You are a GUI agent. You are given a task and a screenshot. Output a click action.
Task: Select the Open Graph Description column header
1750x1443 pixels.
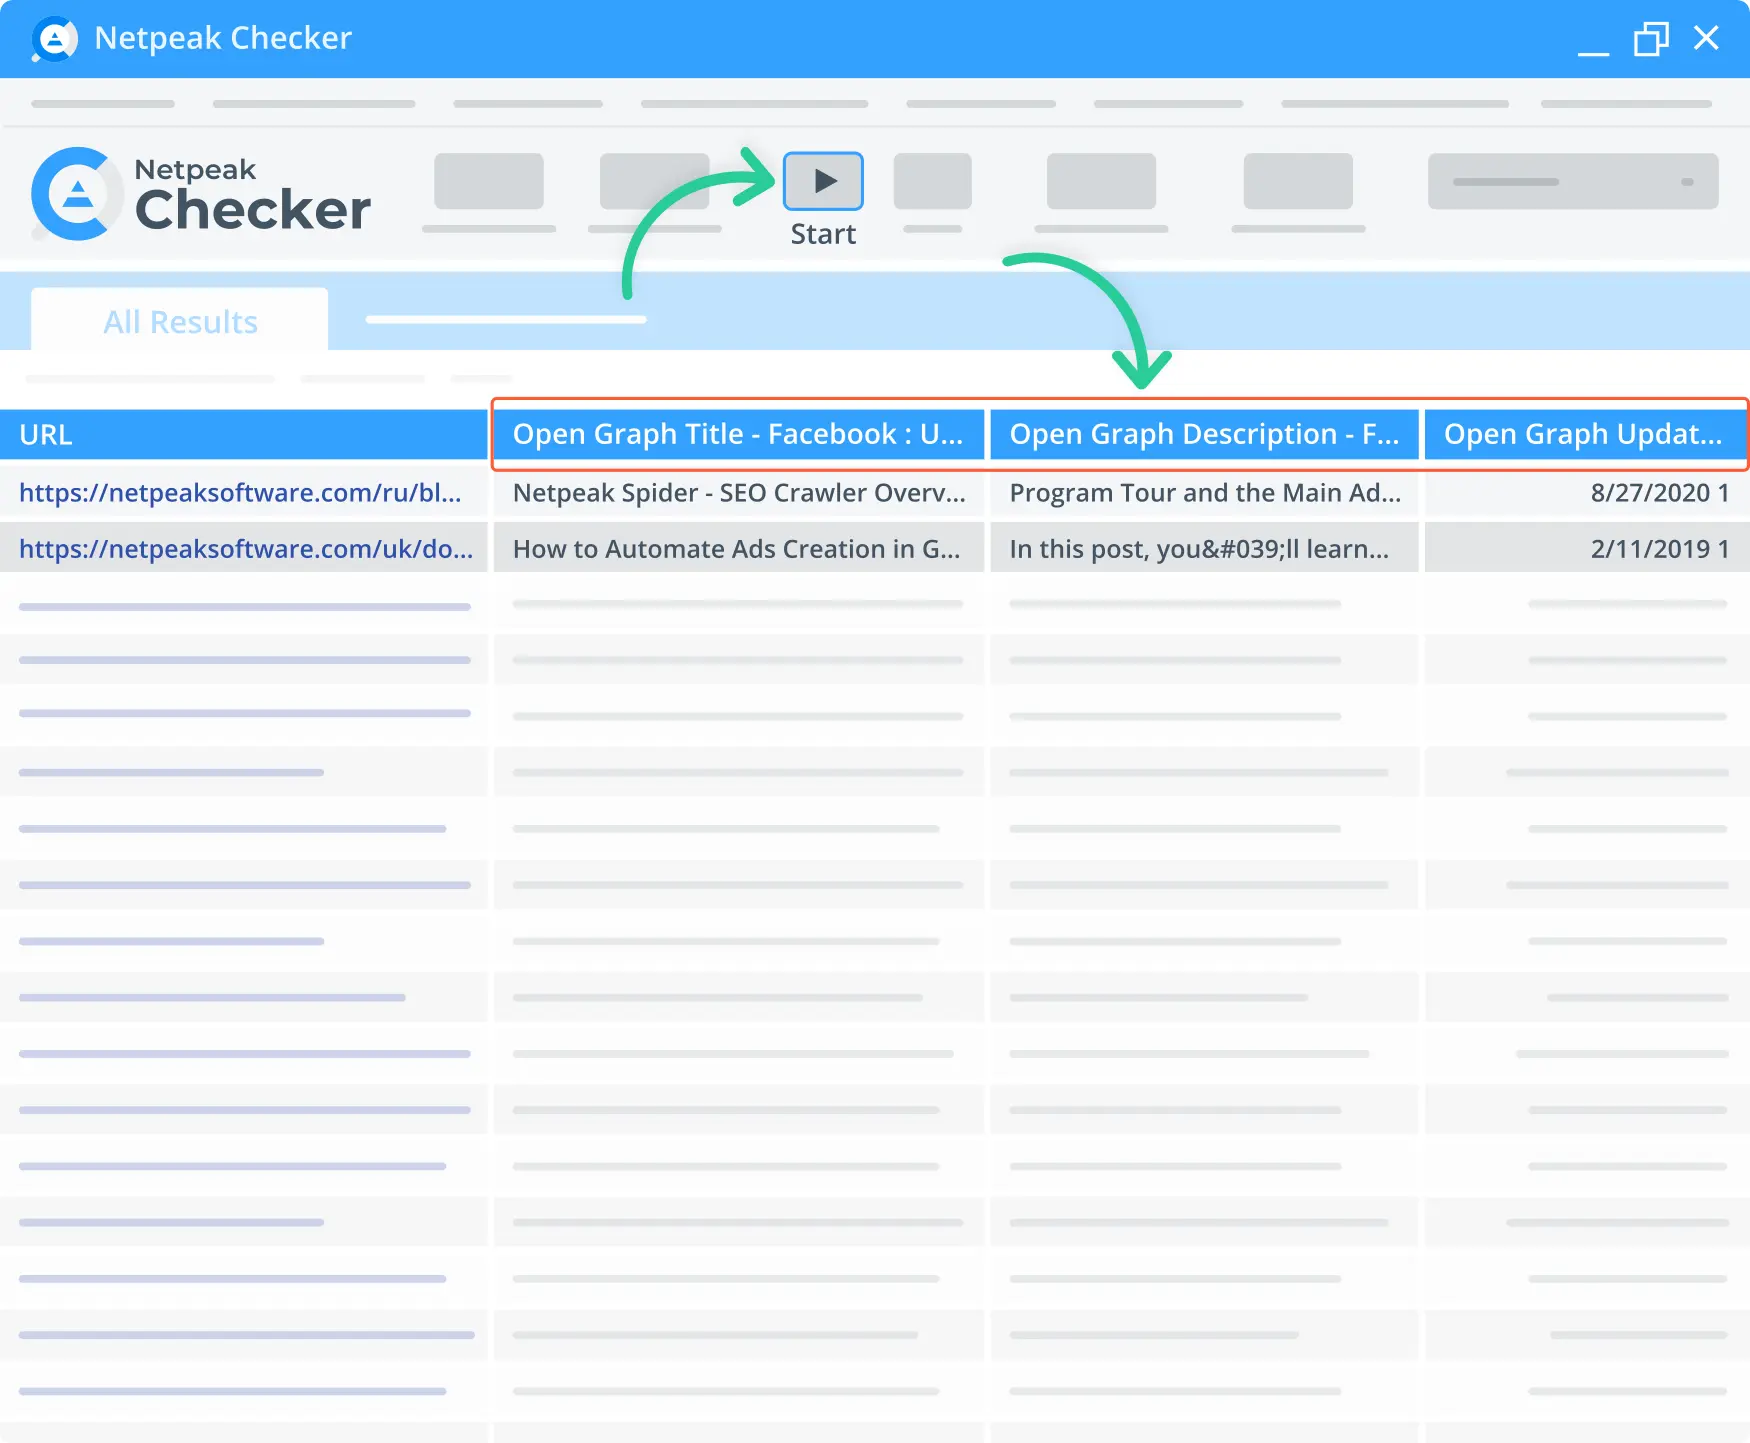tap(1204, 434)
